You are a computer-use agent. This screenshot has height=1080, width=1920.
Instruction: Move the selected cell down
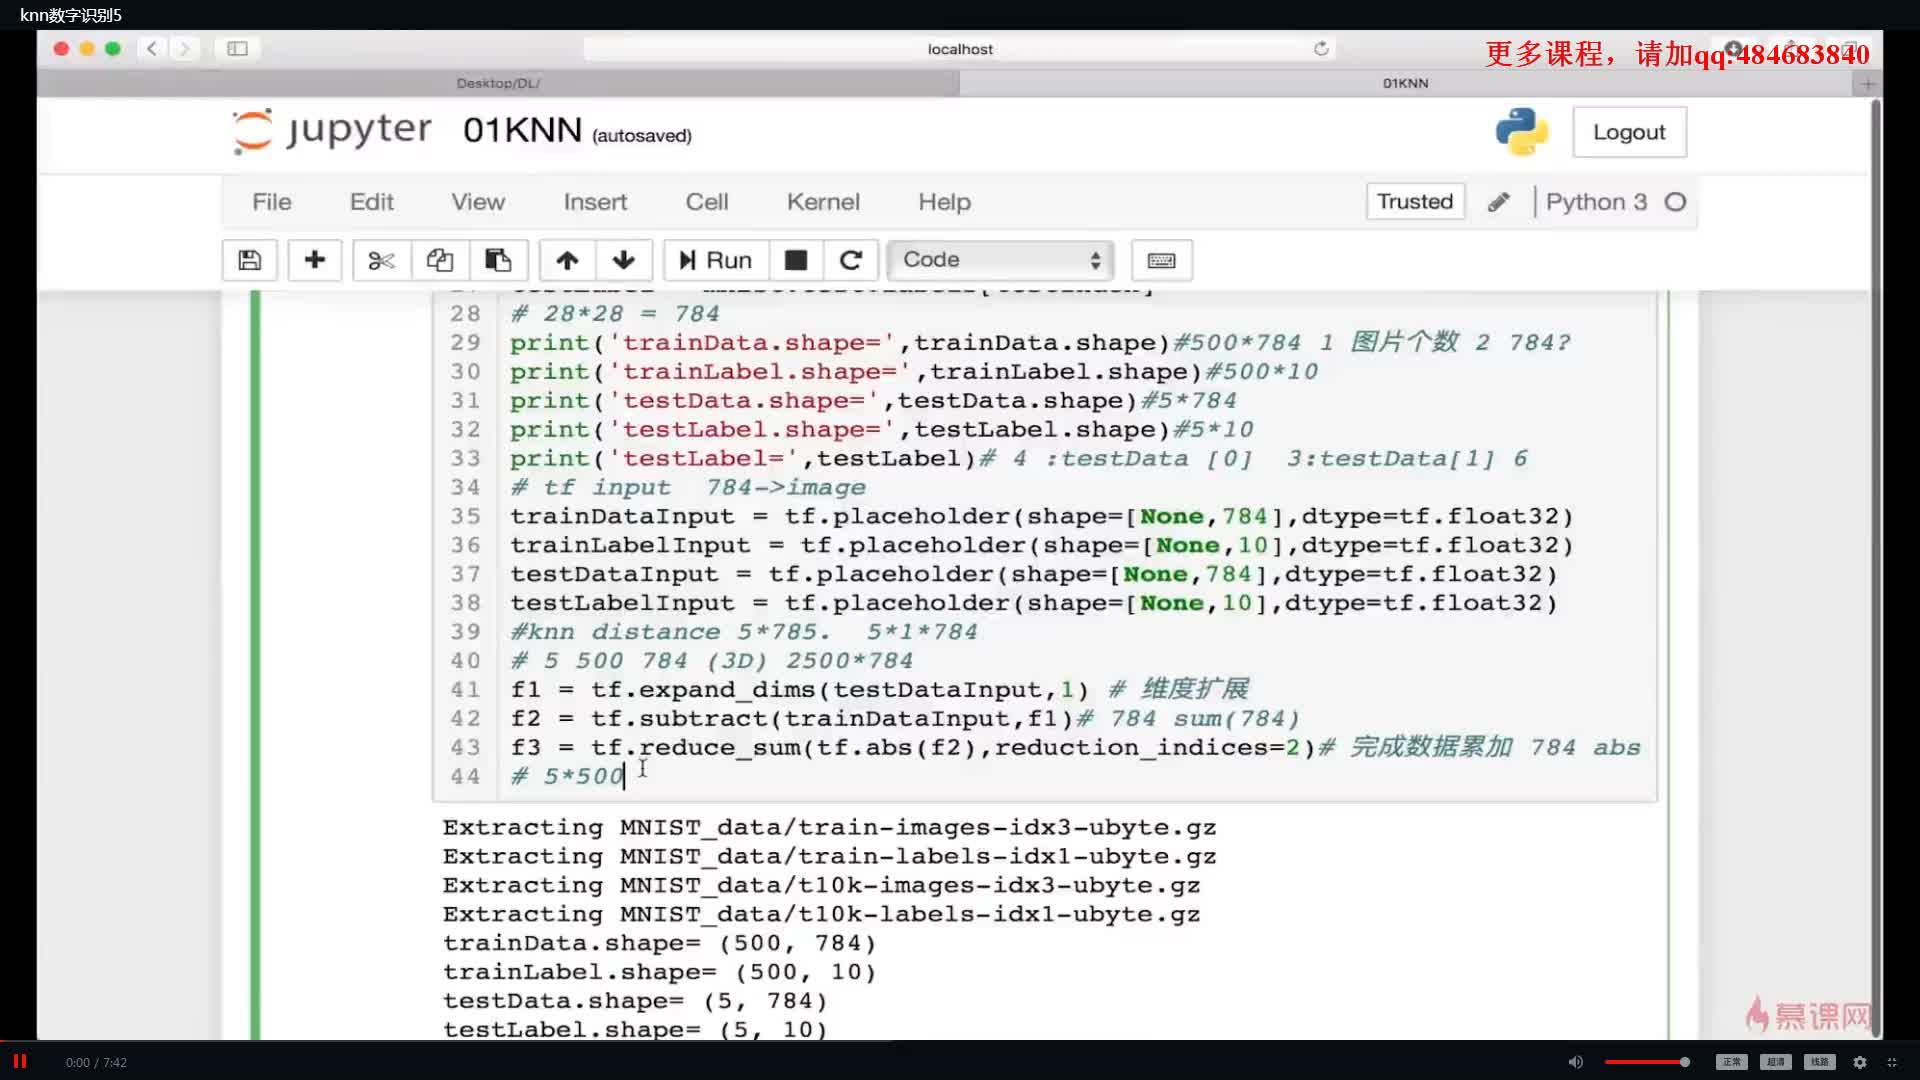[x=624, y=260]
